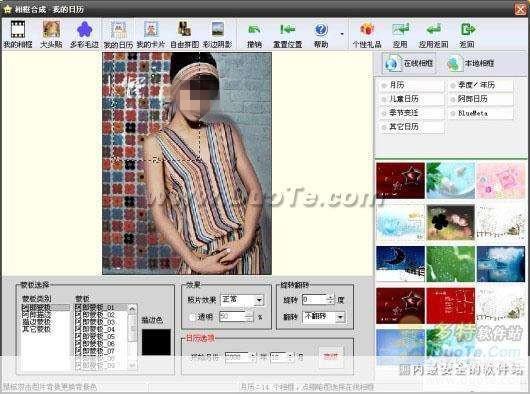Select the 我的卡片 toolbar icon

(x=151, y=34)
